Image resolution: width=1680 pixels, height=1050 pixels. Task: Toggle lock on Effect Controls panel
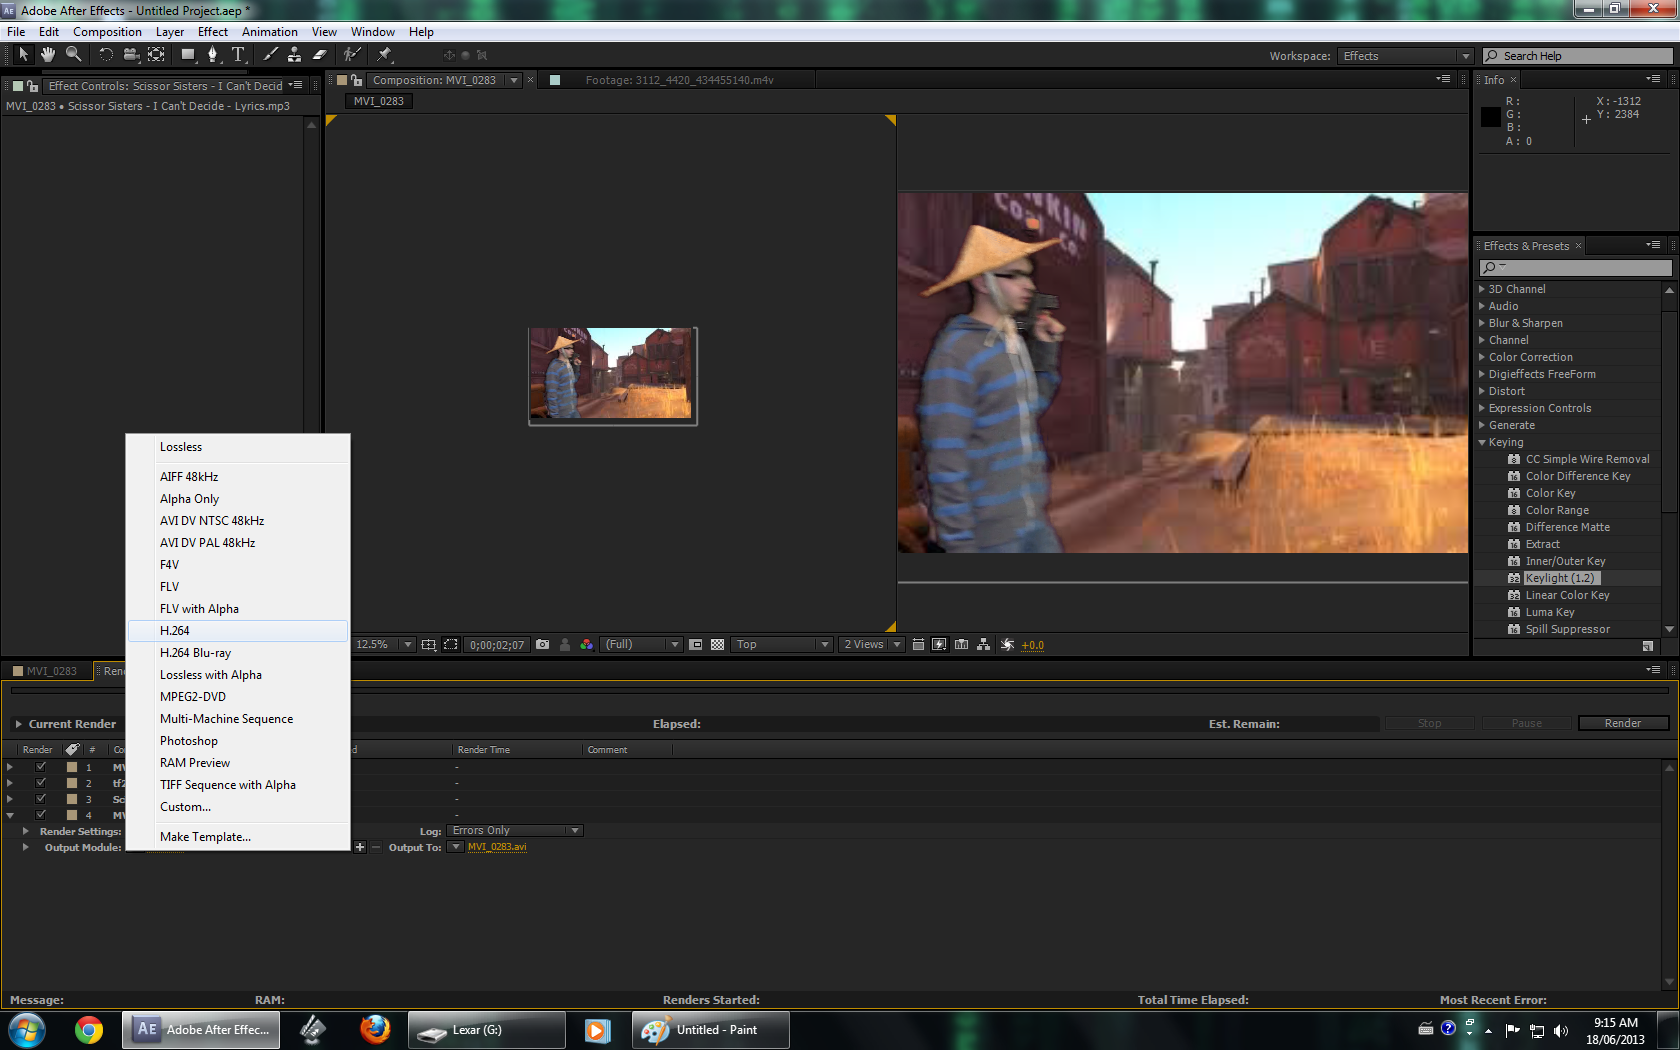(x=33, y=86)
